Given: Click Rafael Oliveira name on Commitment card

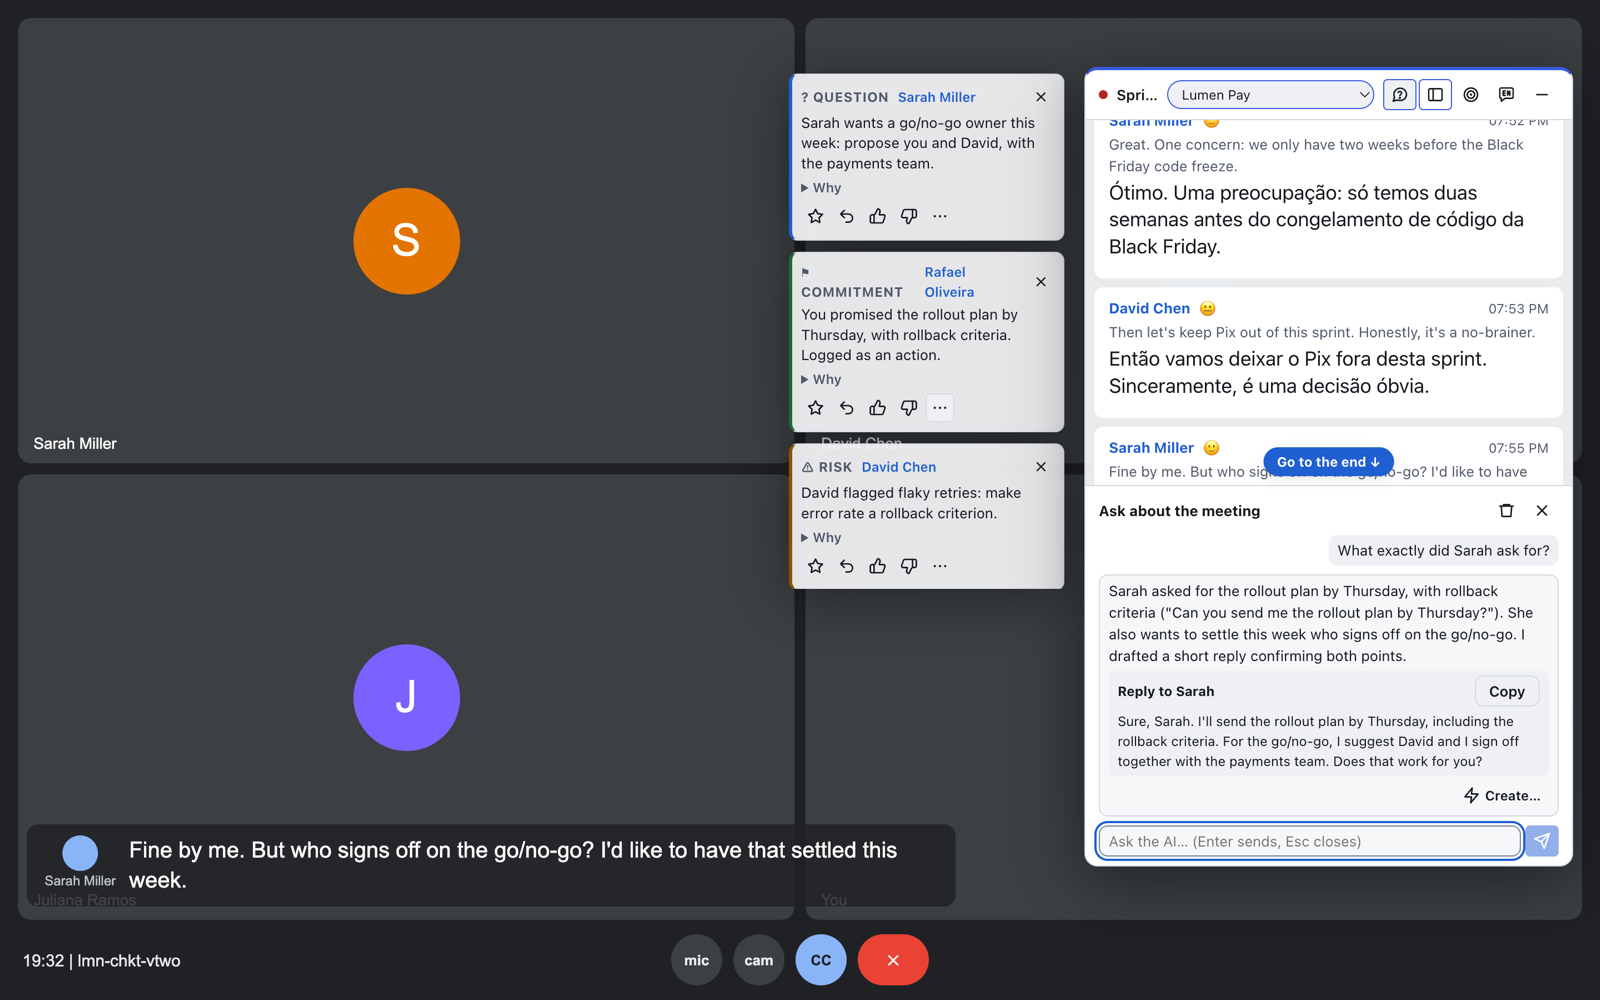Looking at the screenshot, I should click(949, 282).
